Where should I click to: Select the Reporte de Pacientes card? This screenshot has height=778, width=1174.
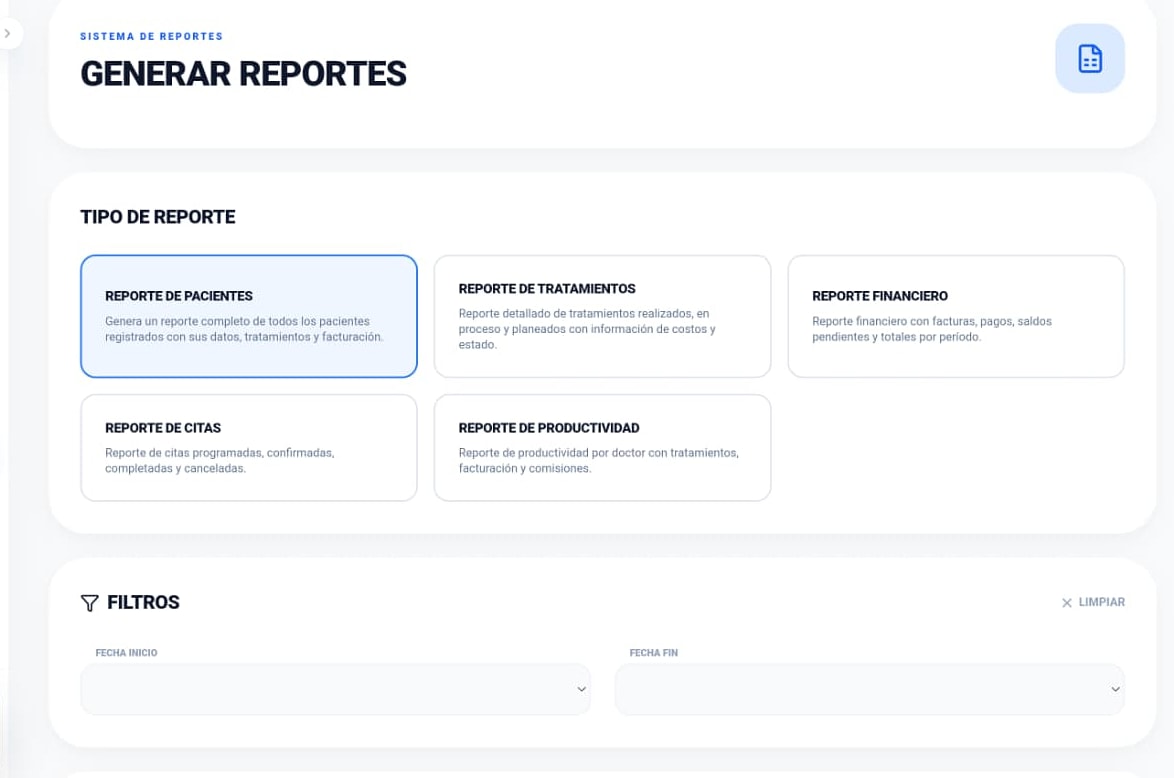249,316
